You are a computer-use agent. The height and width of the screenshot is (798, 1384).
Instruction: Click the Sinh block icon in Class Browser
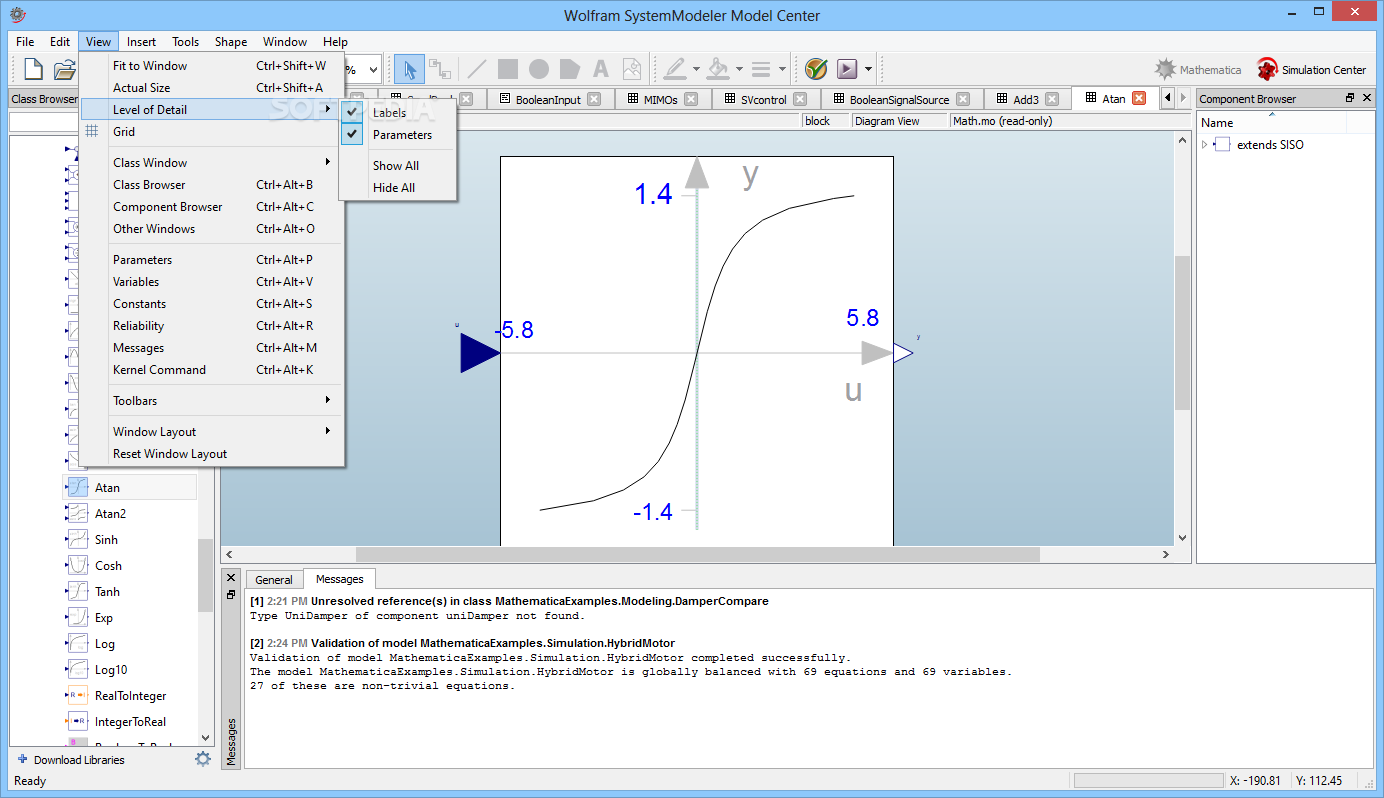(x=78, y=540)
